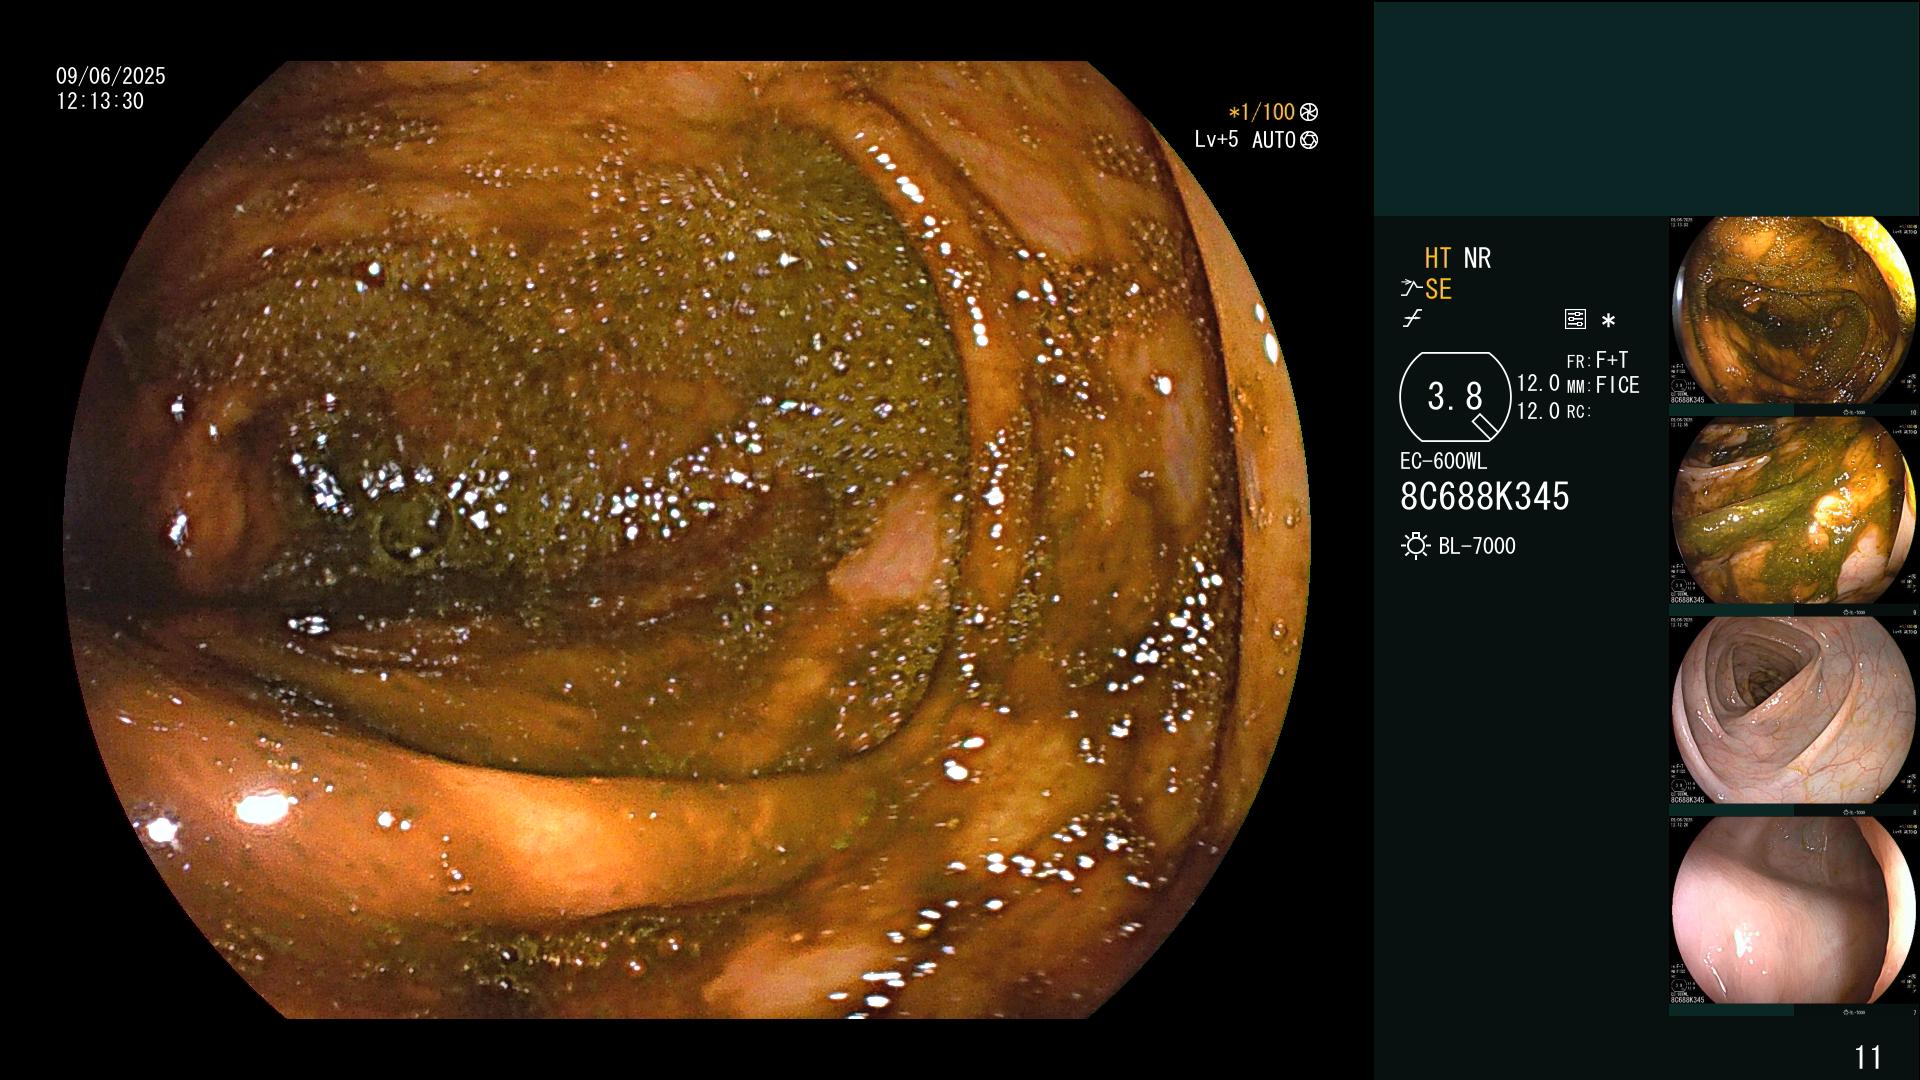Viewport: 1920px width, 1080px height.
Task: Click the scope tip diameter 3.8 indicator
Action: 1455,397
